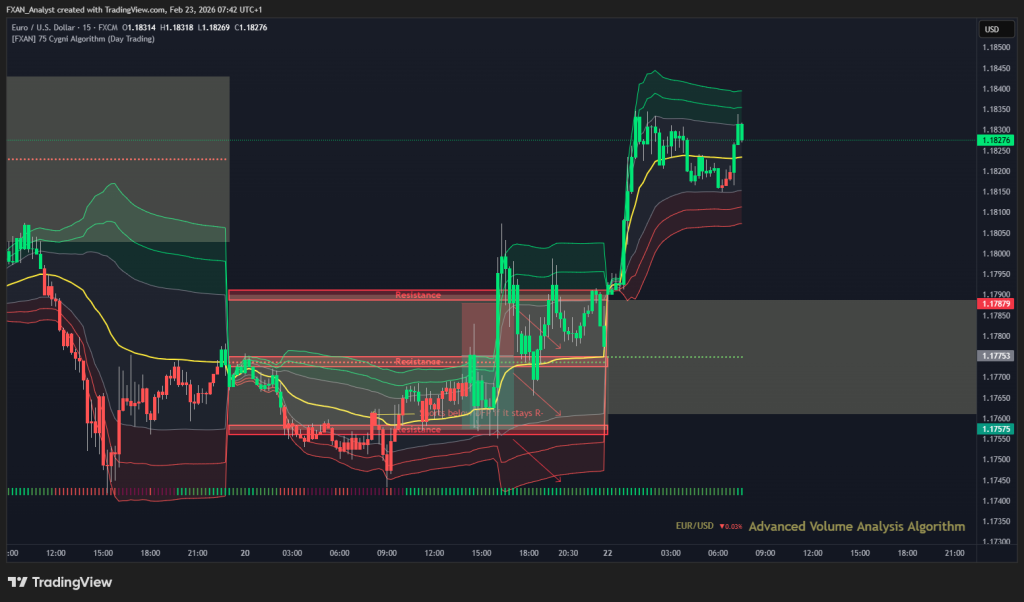Click the green 1.18276 current price label
The height and width of the screenshot is (602, 1024).
tap(996, 141)
